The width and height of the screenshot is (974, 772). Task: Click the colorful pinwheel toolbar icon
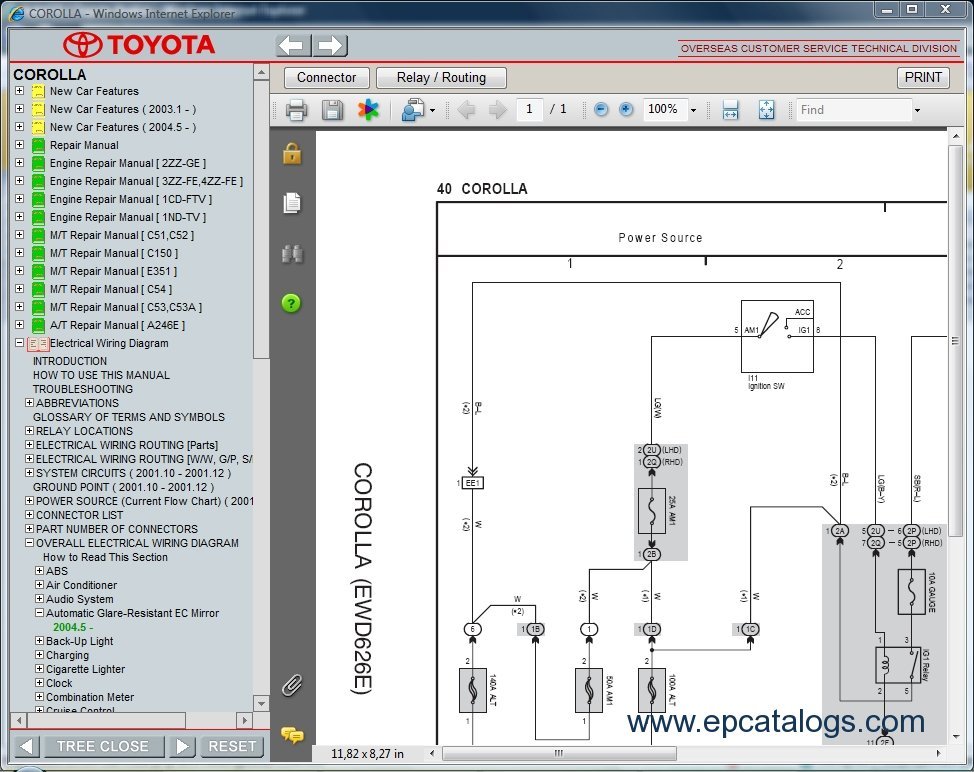click(x=368, y=110)
